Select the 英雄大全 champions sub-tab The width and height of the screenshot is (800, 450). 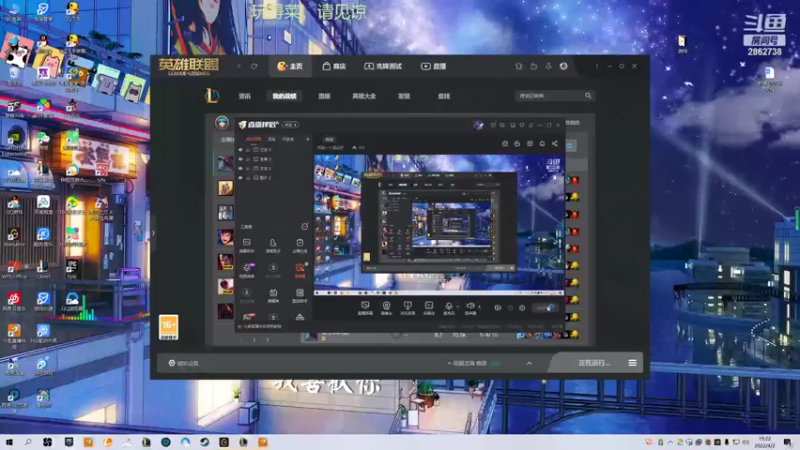(x=364, y=96)
